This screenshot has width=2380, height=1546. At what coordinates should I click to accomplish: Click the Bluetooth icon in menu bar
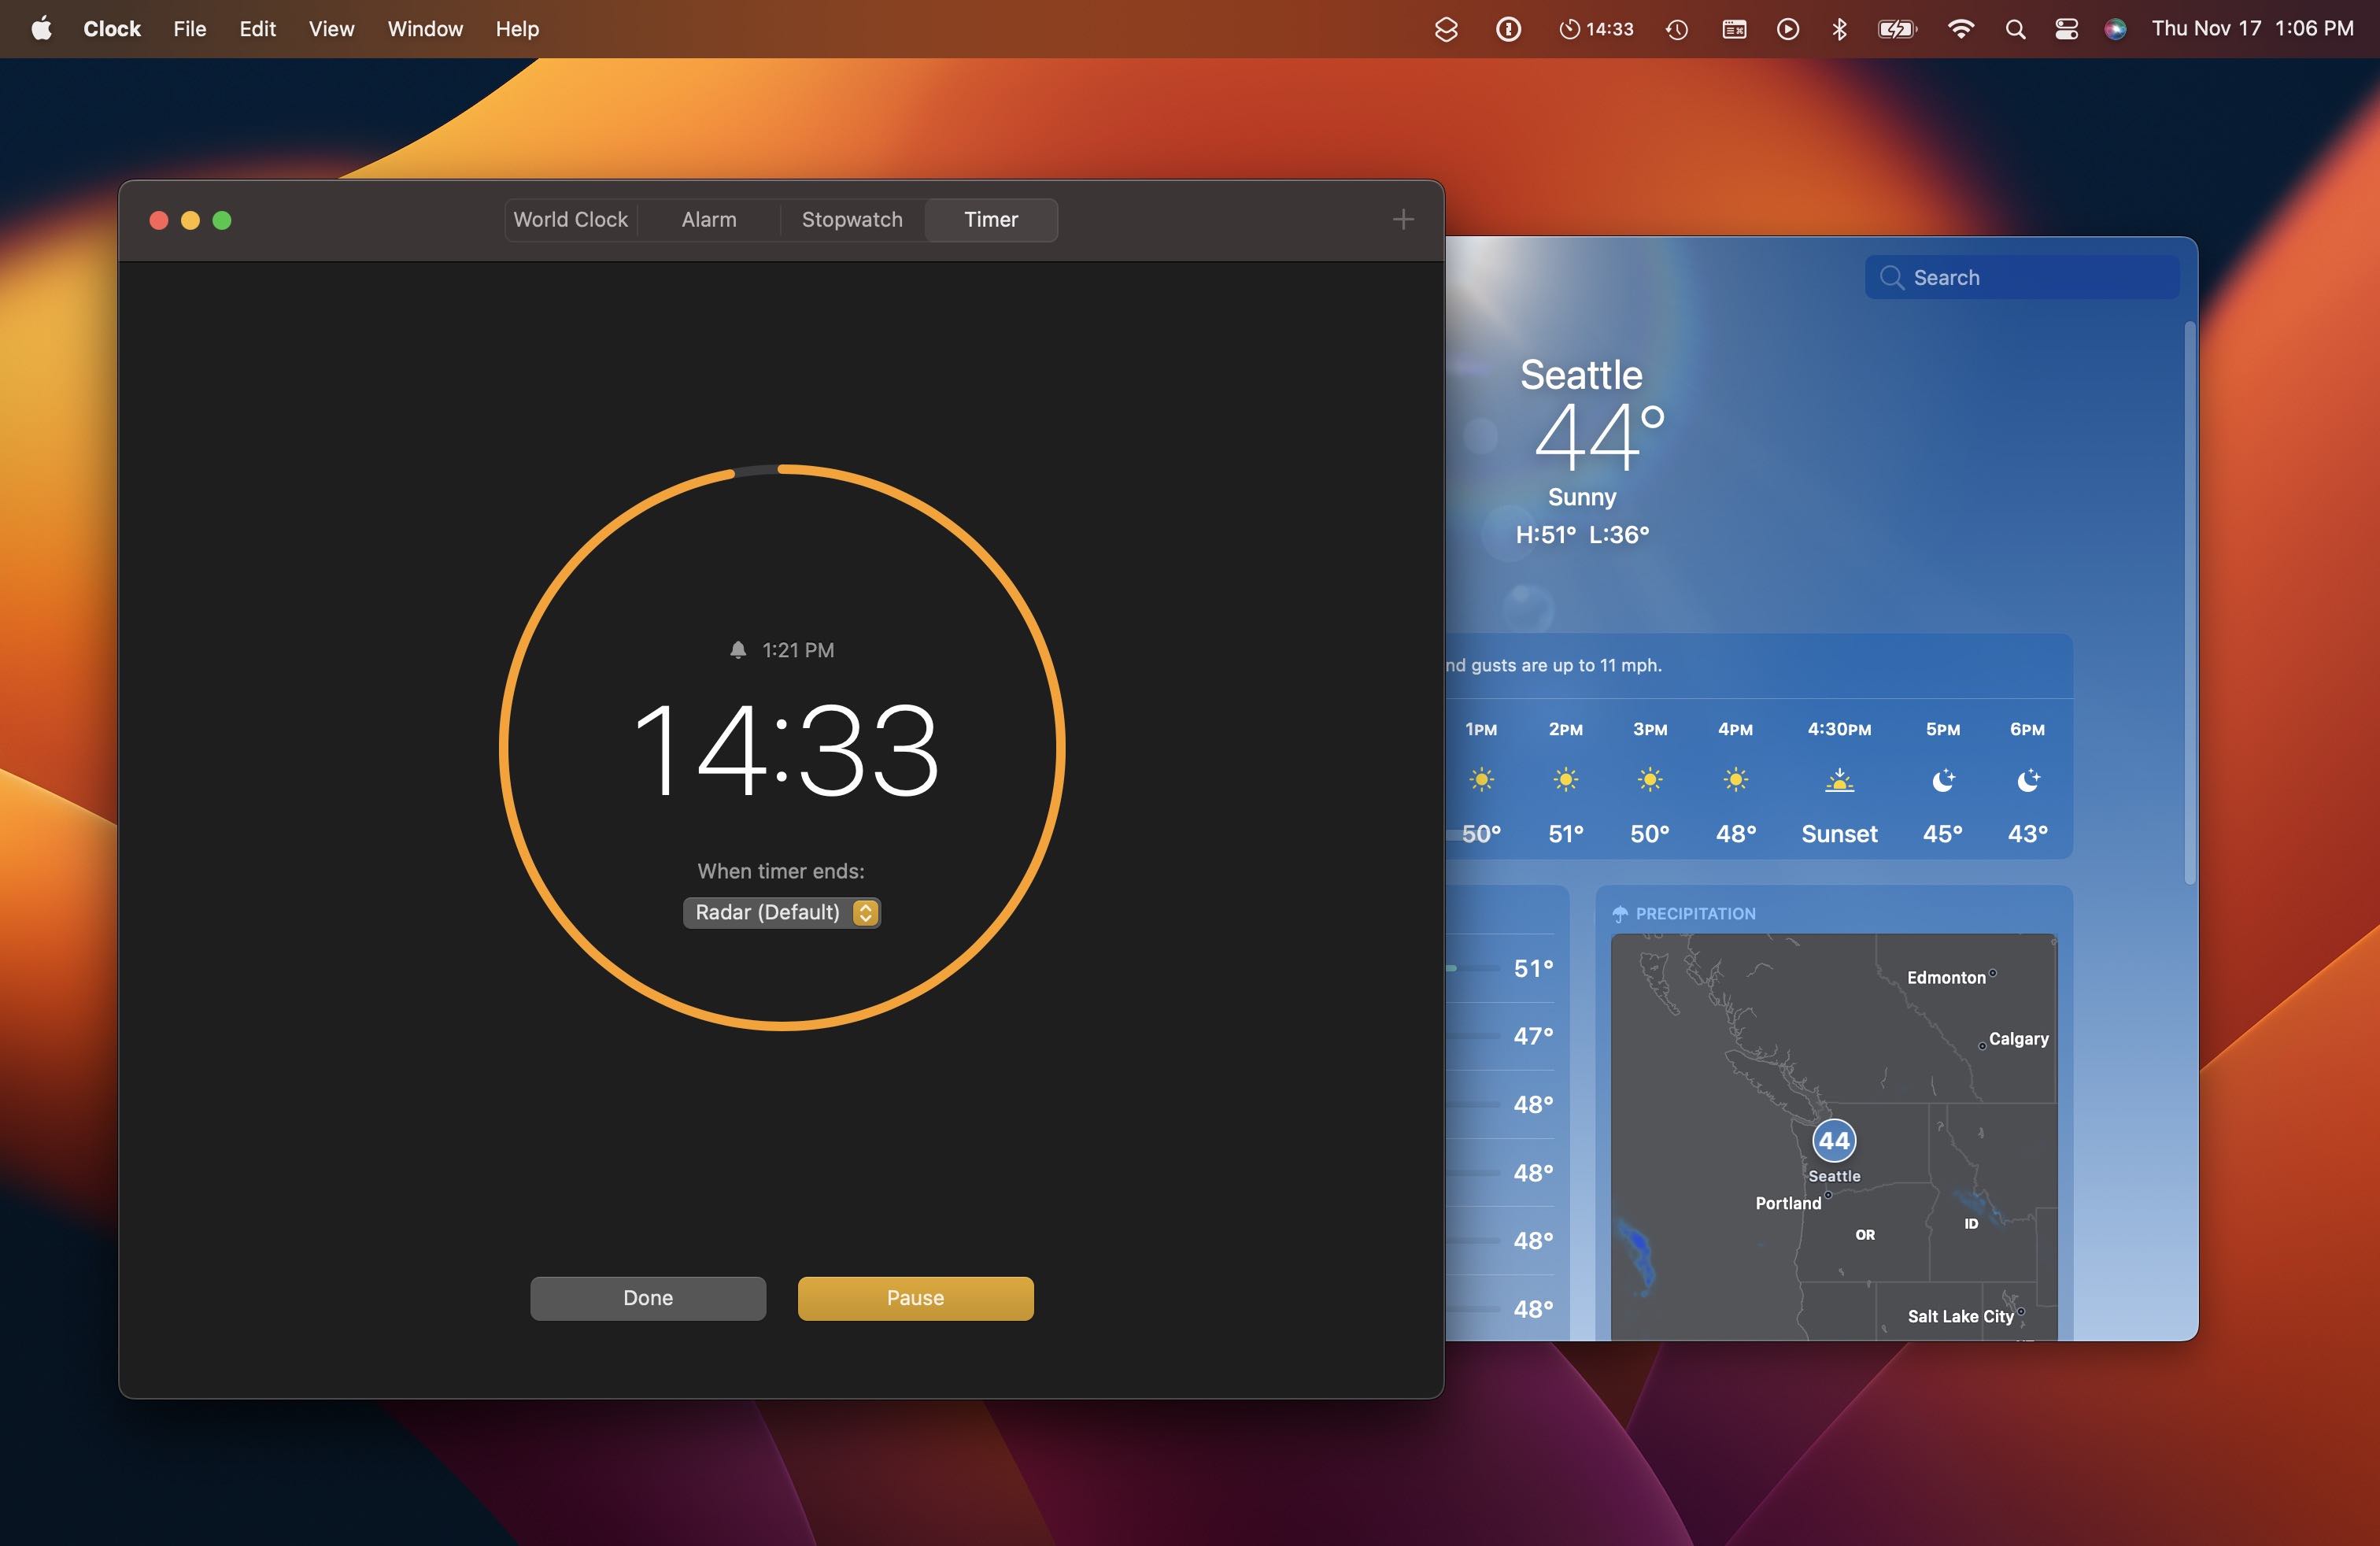pos(1835,26)
